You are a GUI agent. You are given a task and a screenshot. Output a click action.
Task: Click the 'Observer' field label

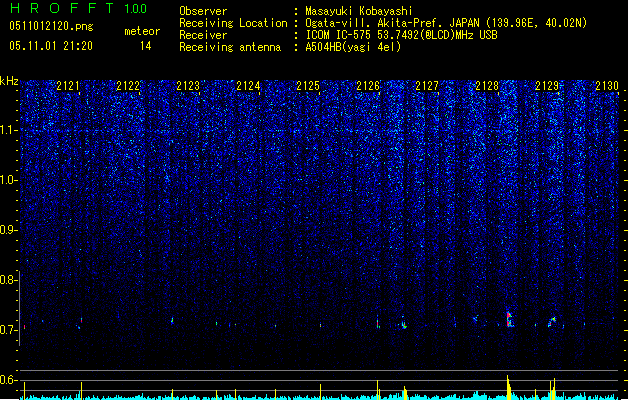coord(203,11)
